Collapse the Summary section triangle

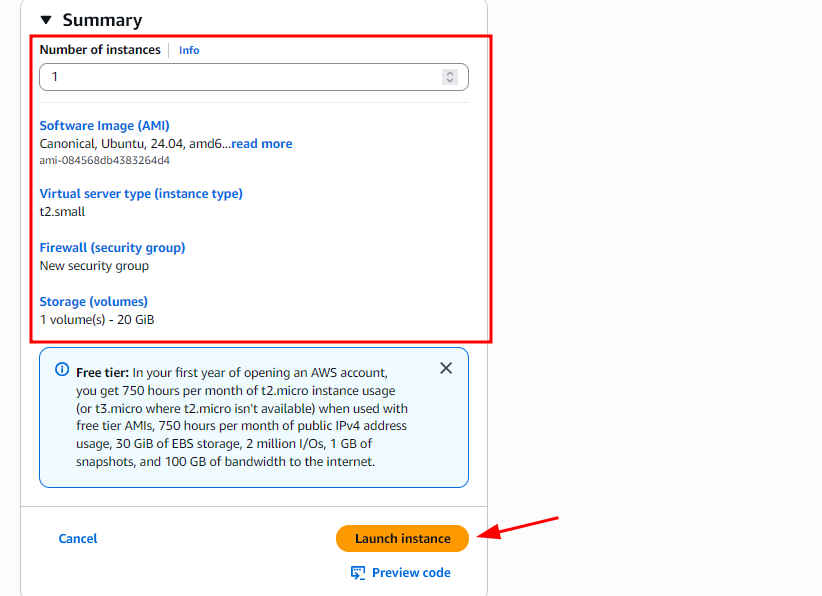tap(46, 20)
